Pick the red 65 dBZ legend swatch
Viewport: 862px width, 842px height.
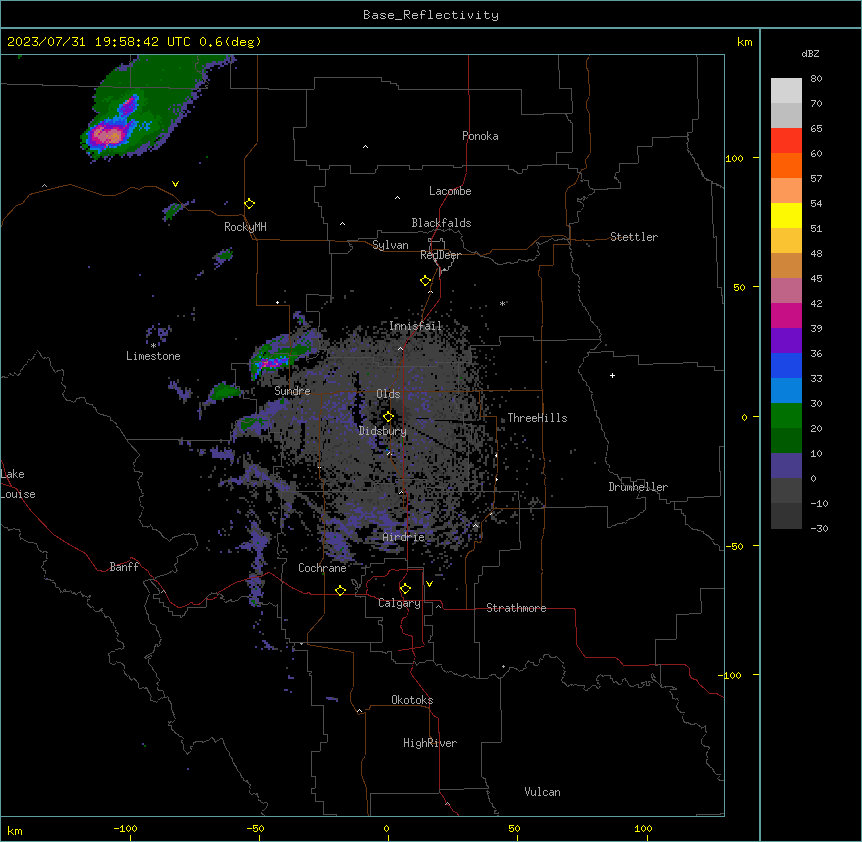pyautogui.click(x=786, y=141)
